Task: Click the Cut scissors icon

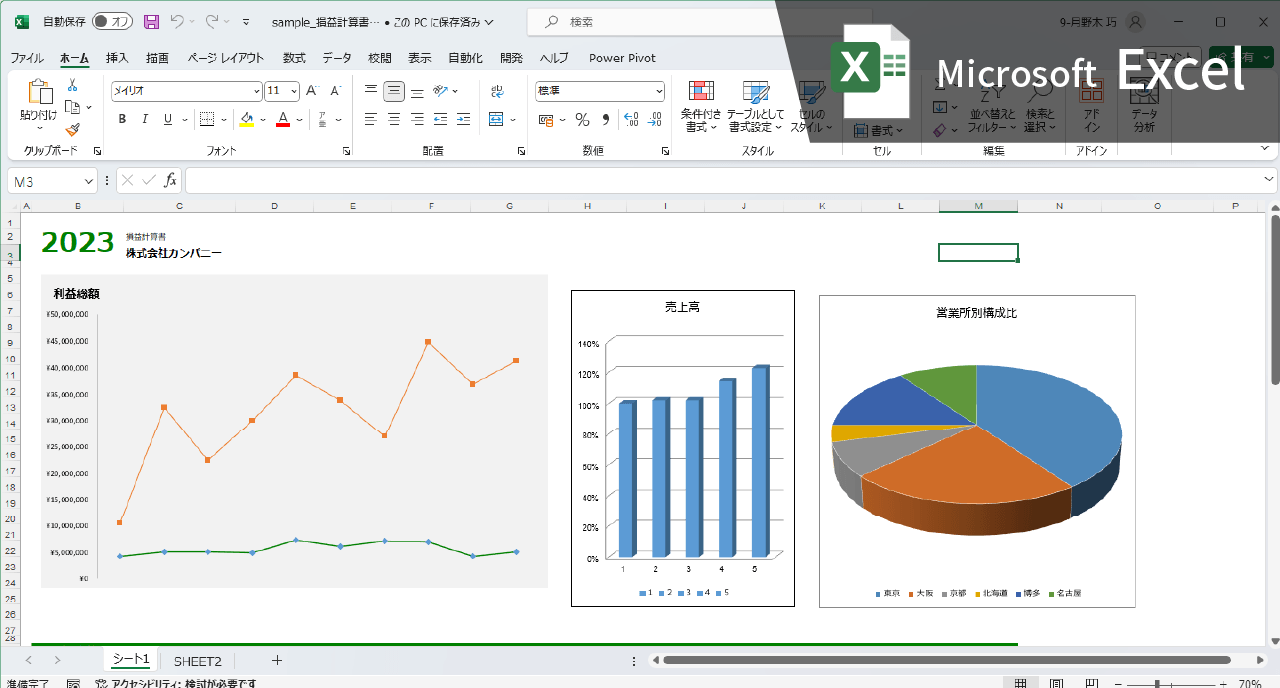Action: [x=72, y=86]
